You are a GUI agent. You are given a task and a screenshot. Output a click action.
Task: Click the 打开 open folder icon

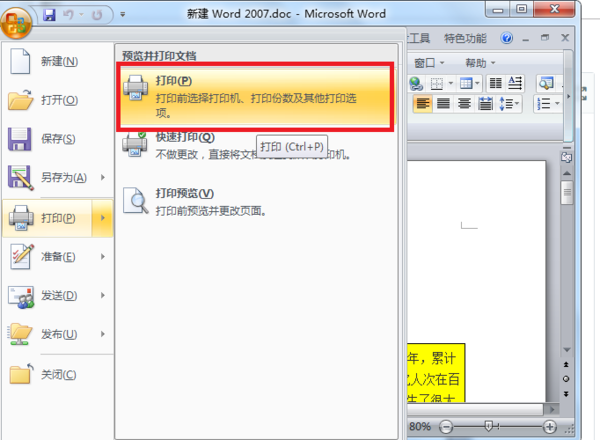(21, 99)
